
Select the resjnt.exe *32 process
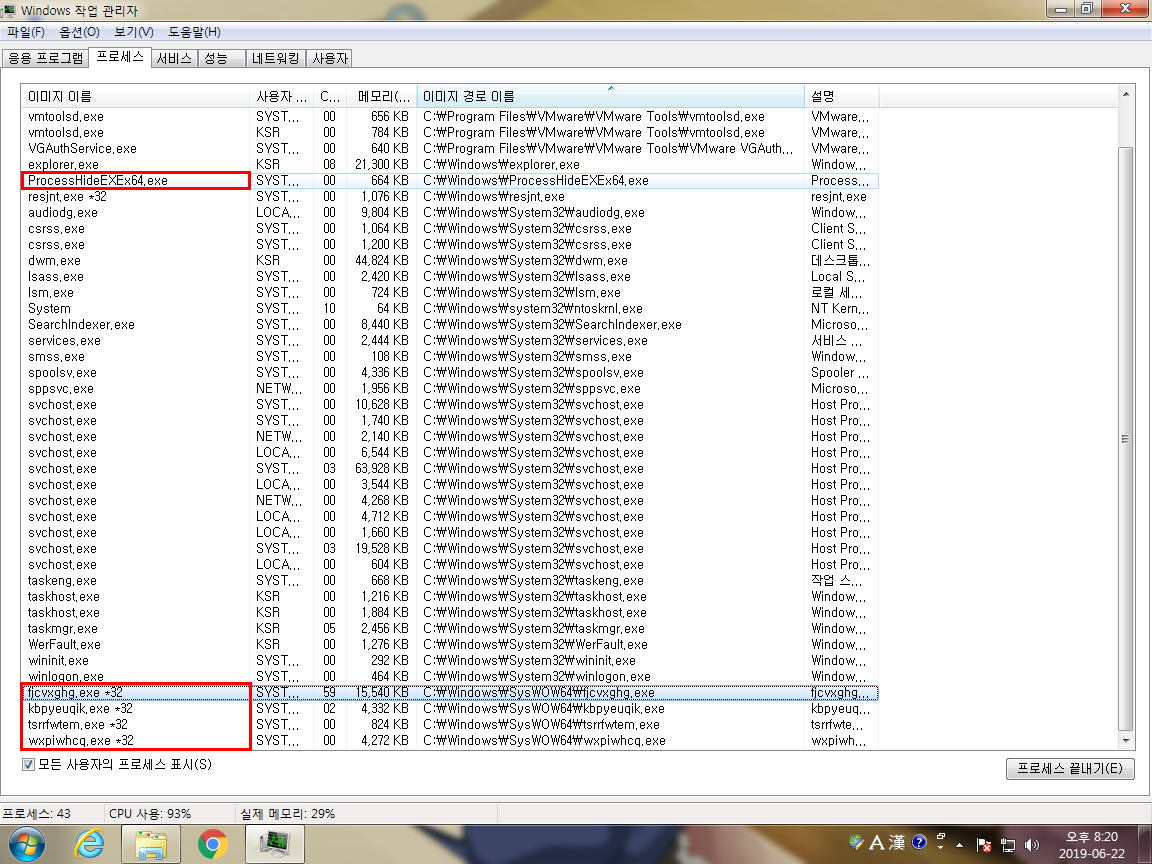(x=450, y=197)
